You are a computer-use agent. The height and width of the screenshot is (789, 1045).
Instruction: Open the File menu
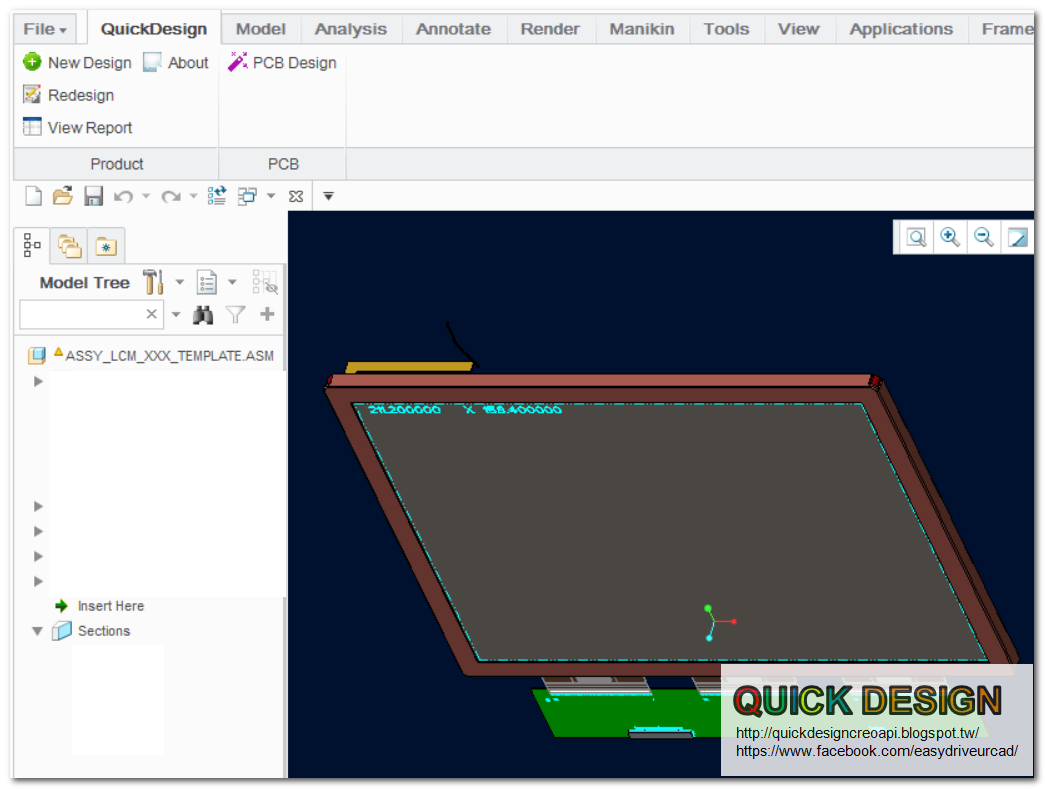point(41,29)
